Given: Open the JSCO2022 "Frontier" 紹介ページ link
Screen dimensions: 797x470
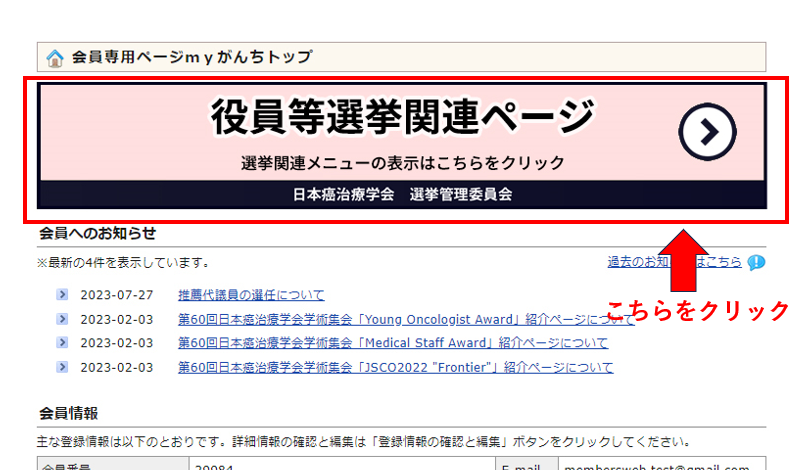Looking at the screenshot, I should [395, 367].
